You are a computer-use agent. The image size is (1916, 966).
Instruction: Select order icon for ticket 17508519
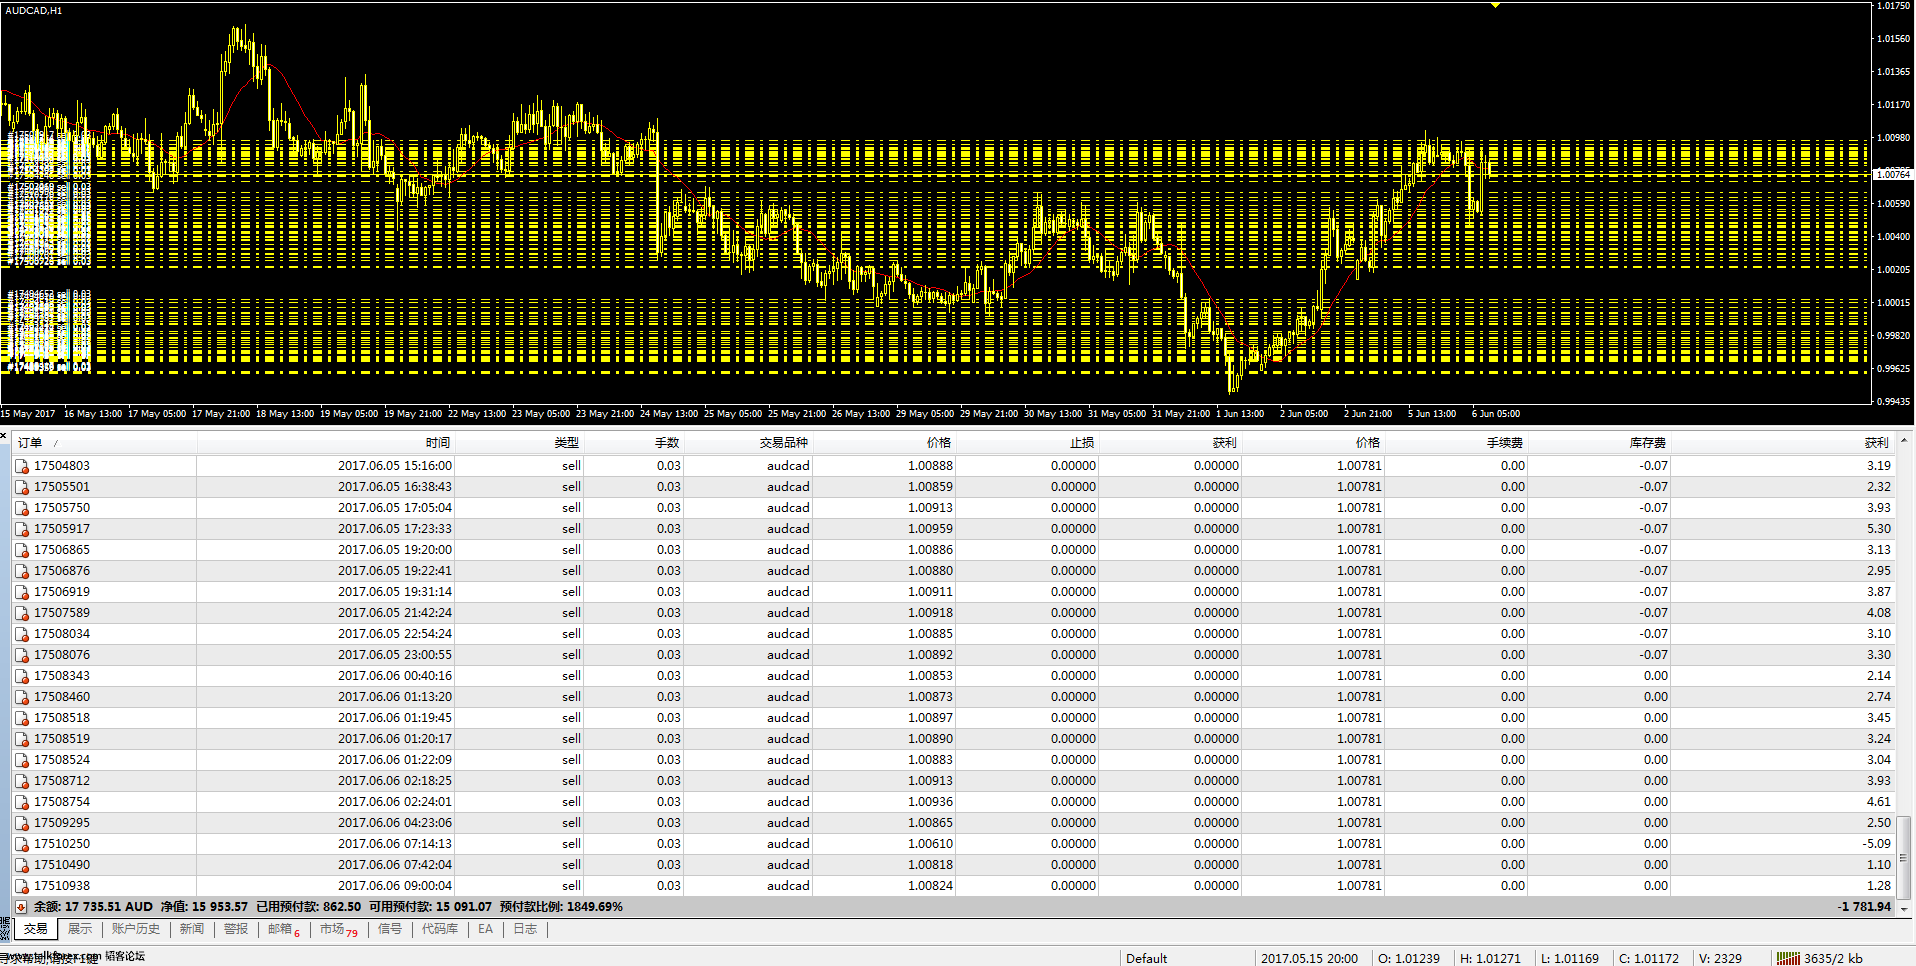coord(22,739)
